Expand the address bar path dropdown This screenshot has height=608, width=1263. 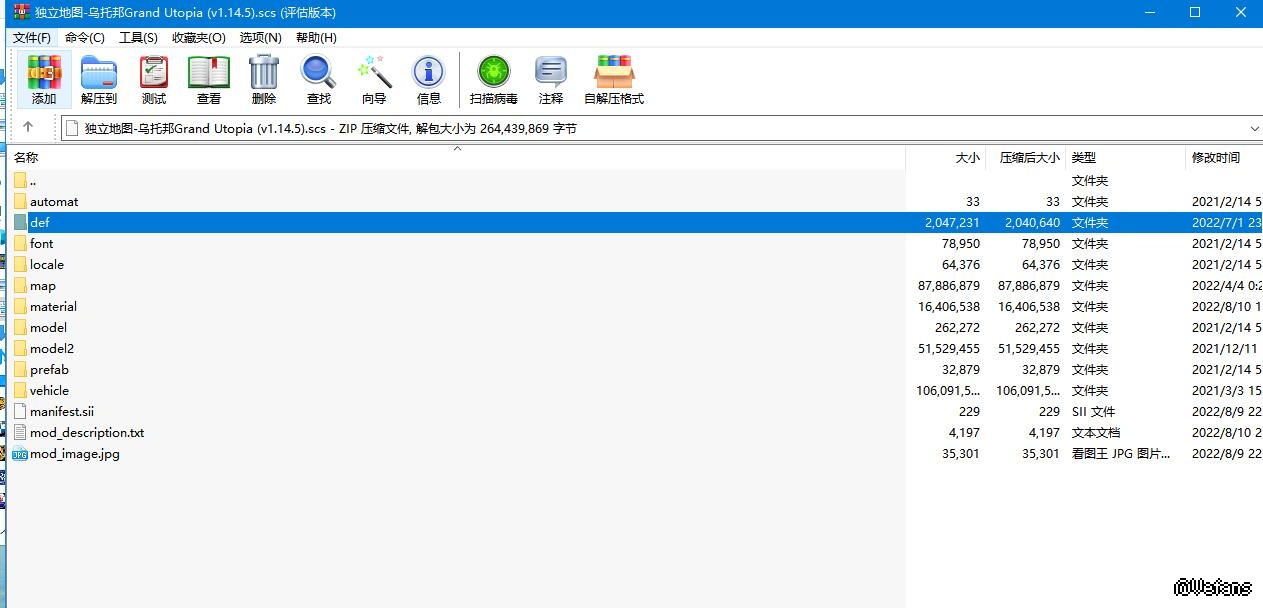[1254, 129]
